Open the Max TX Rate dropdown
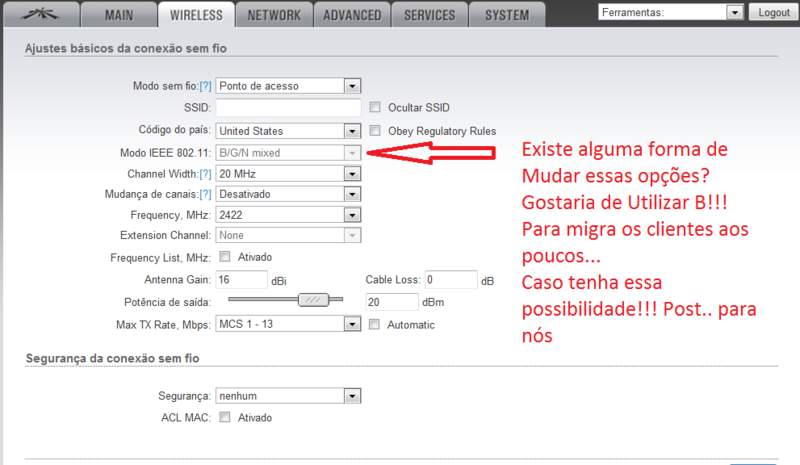 pyautogui.click(x=288, y=324)
